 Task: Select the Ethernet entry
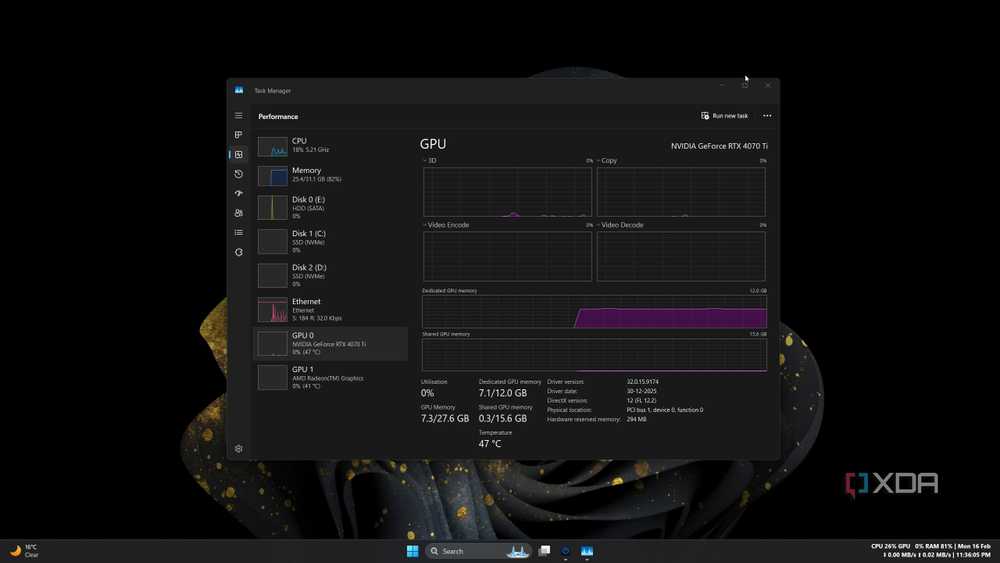pyautogui.click(x=330, y=309)
